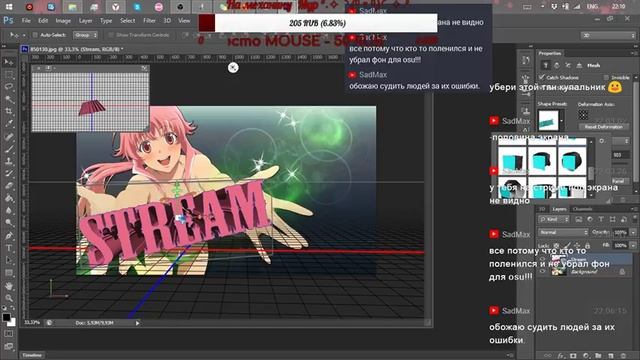Click the Windows Start button
Image resolution: width=640 pixels, height=360 pixels.
coord(9,7)
